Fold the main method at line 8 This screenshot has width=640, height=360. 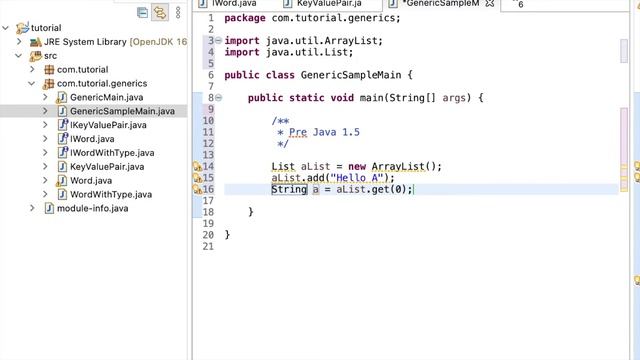[x=218, y=98]
